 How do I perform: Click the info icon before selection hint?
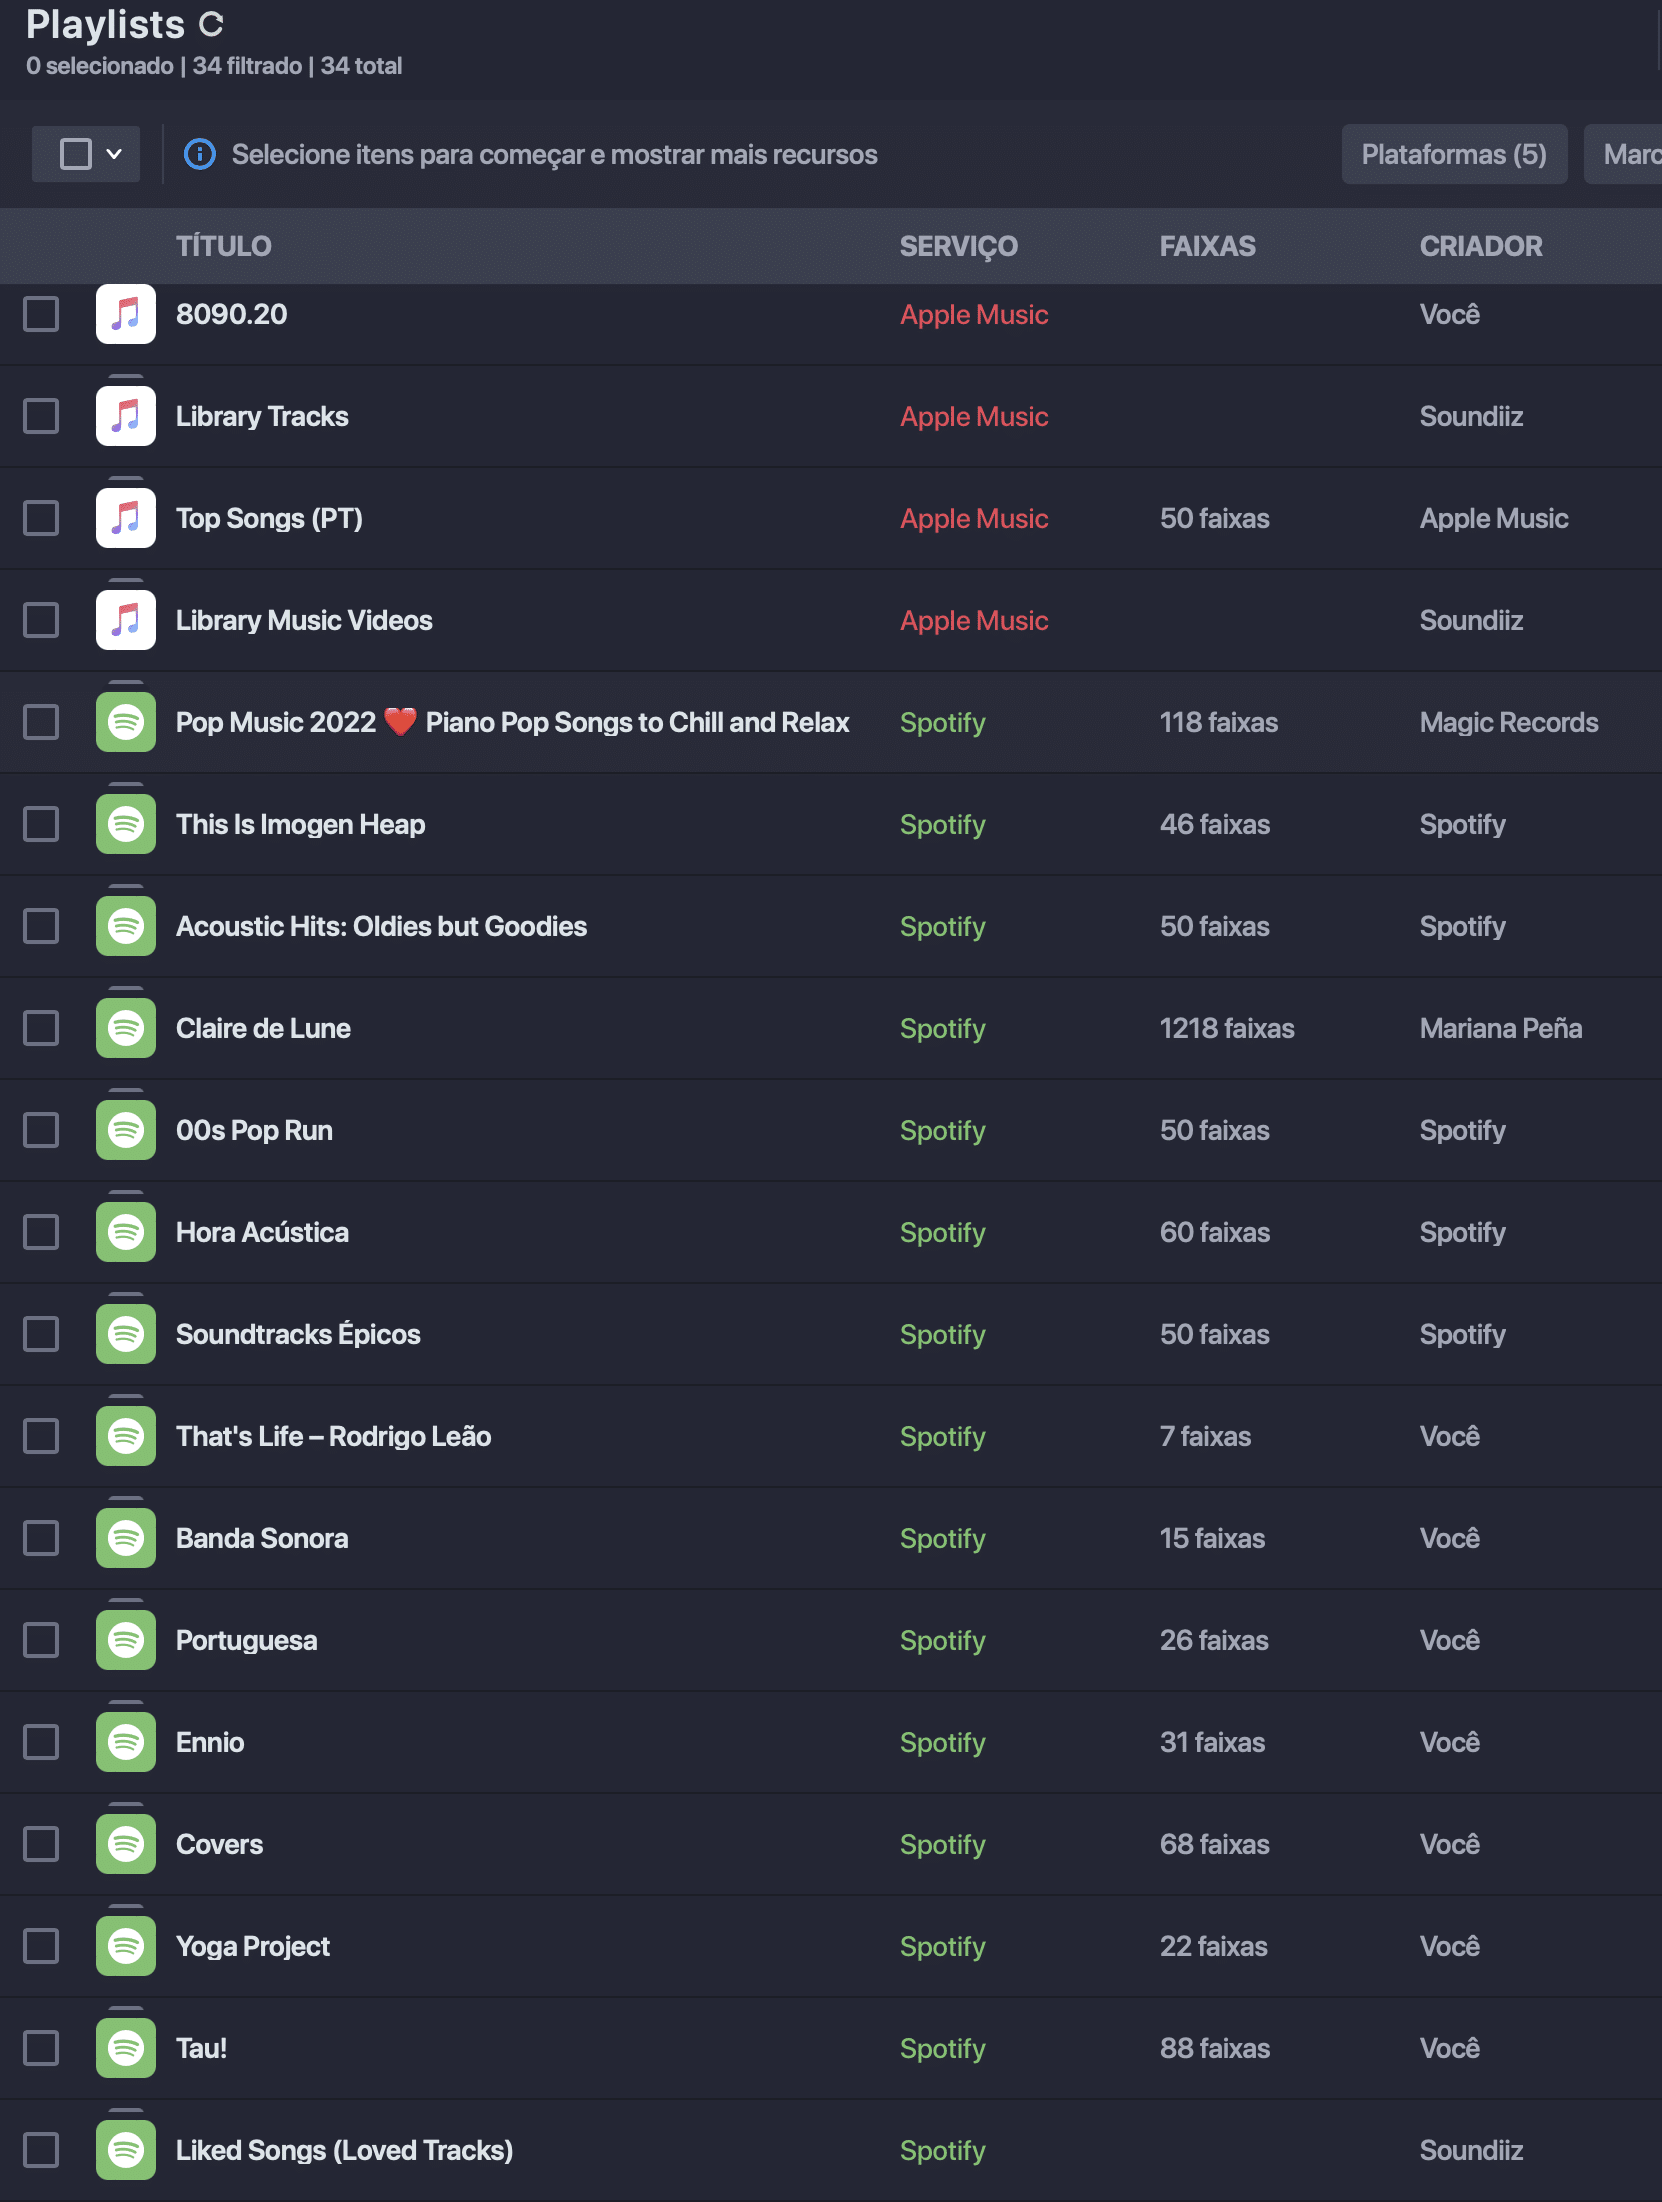pos(200,154)
